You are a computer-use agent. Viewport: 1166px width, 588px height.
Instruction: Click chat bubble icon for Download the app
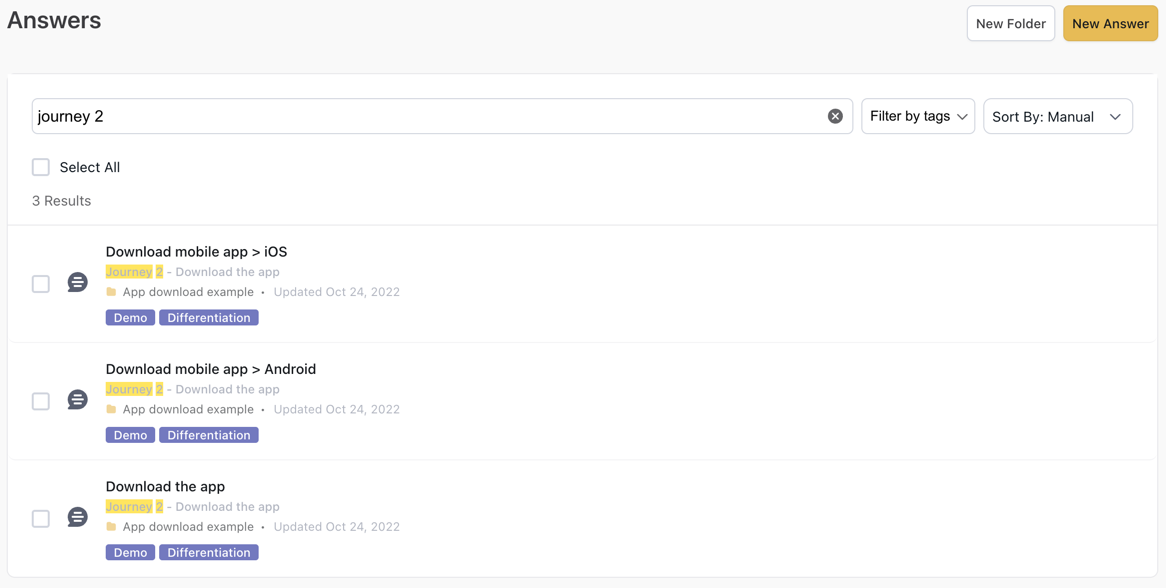pyautogui.click(x=77, y=517)
